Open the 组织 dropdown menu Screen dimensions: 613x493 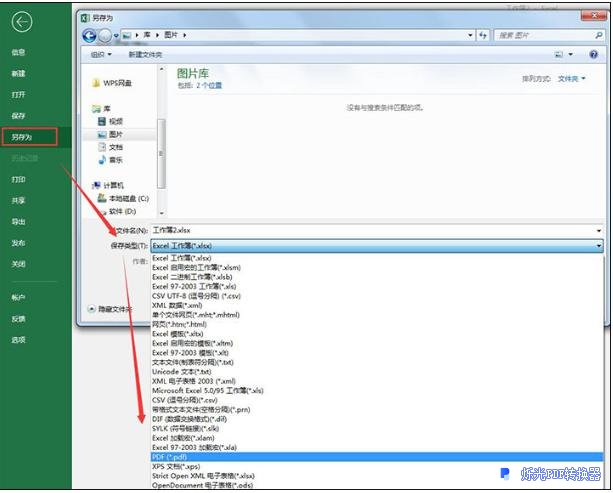click(x=101, y=55)
